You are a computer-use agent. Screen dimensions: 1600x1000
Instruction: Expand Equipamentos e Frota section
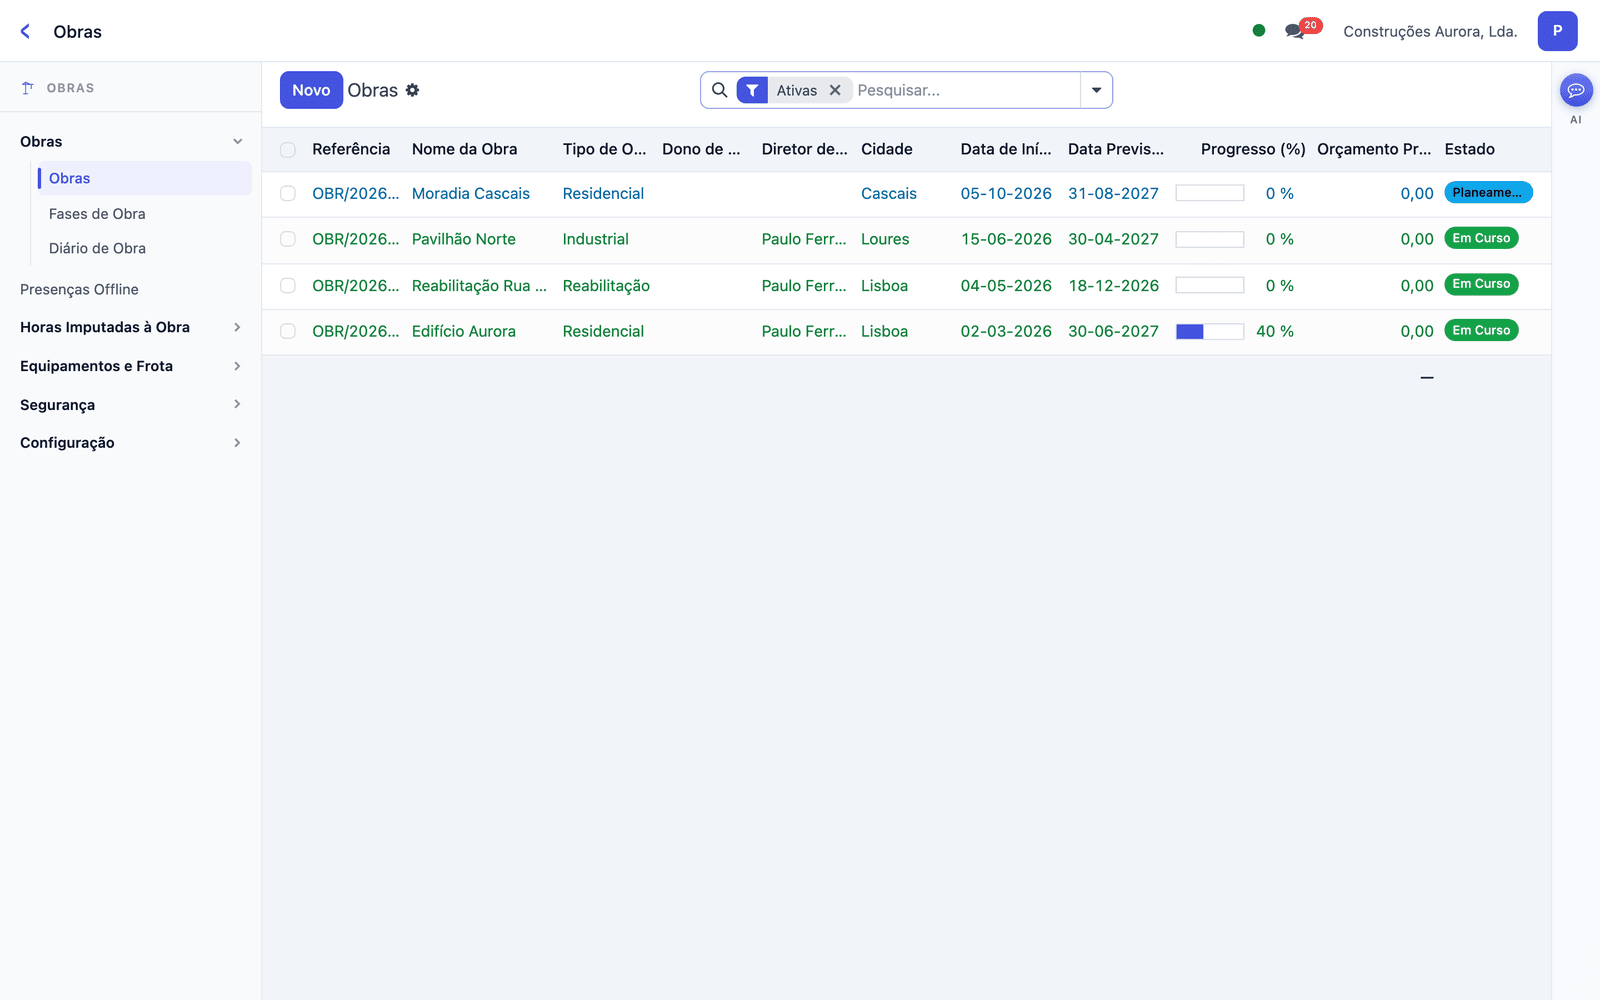coord(237,366)
